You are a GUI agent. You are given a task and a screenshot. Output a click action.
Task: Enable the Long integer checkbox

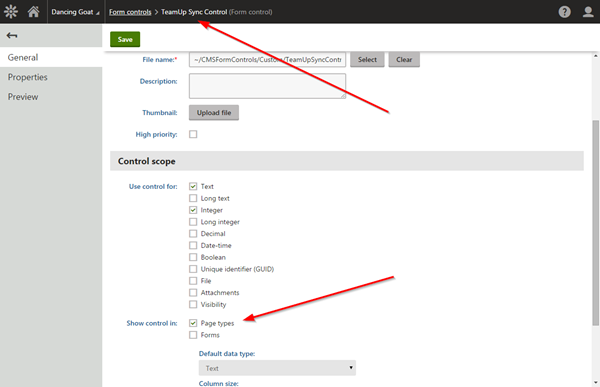[193, 222]
